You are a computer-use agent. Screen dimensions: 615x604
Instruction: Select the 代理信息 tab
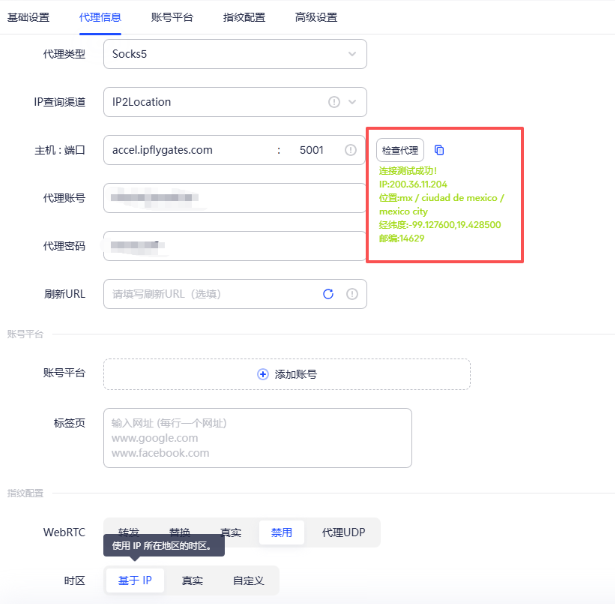click(100, 18)
